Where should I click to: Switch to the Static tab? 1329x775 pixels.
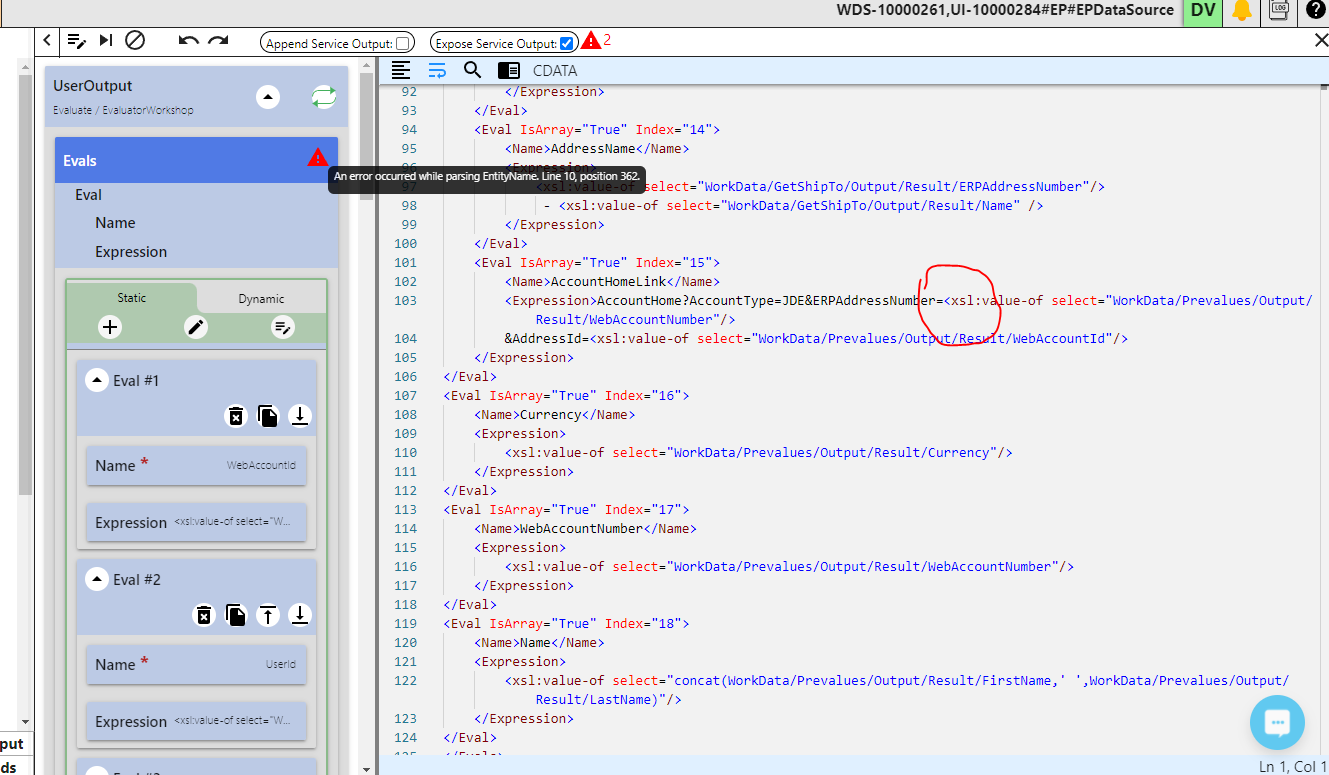pyautogui.click(x=131, y=298)
